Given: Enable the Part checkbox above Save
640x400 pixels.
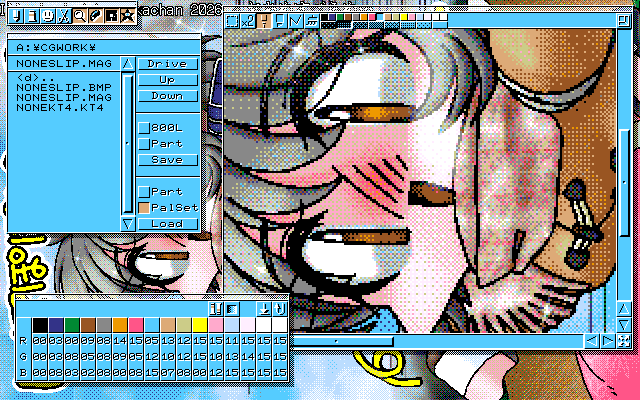Looking at the screenshot, I should (x=144, y=144).
